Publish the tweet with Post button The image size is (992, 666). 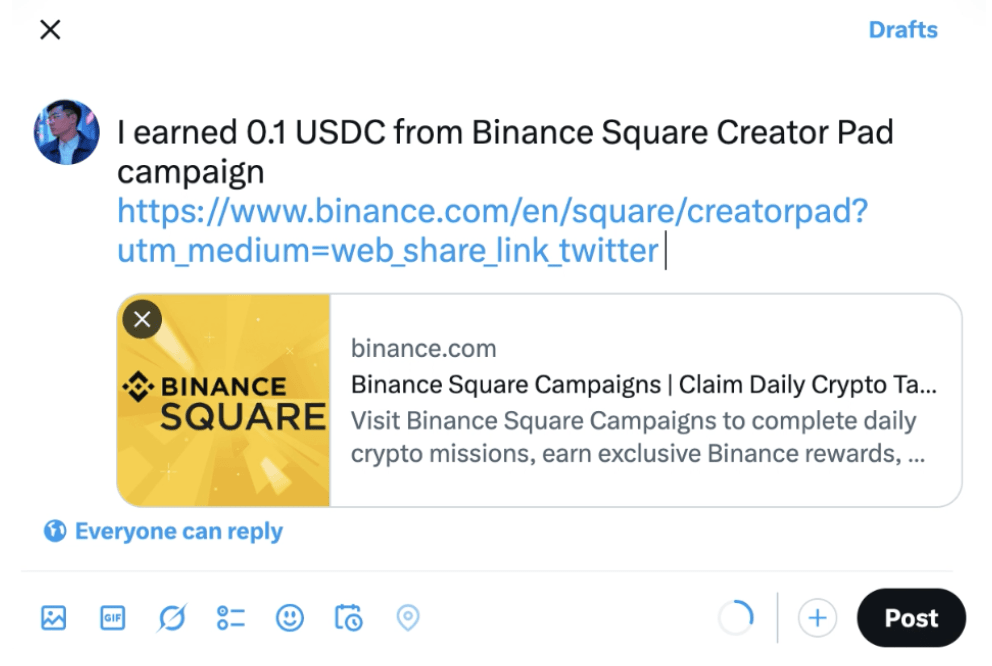[x=911, y=618]
